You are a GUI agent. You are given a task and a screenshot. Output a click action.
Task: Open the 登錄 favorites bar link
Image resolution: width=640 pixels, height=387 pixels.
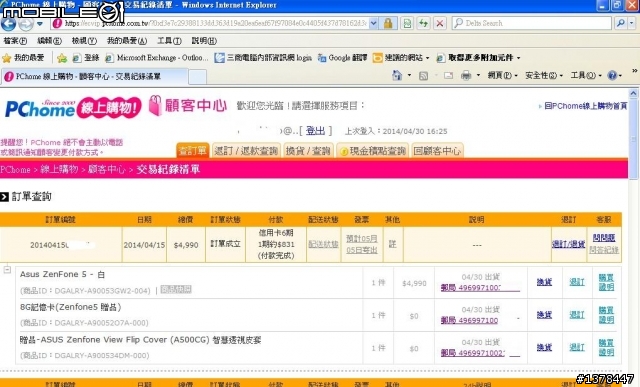pos(86,58)
